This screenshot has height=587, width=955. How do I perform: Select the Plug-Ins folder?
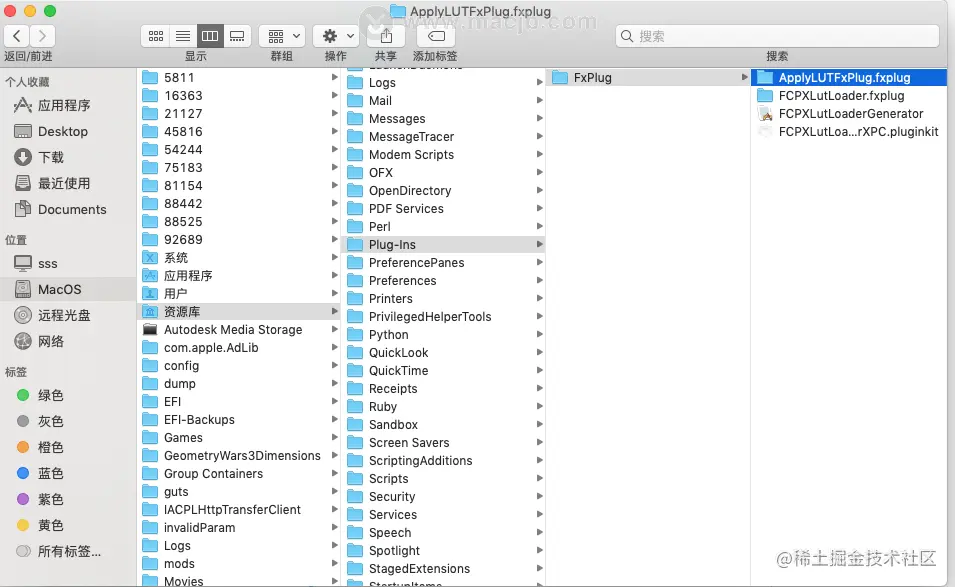pos(445,245)
